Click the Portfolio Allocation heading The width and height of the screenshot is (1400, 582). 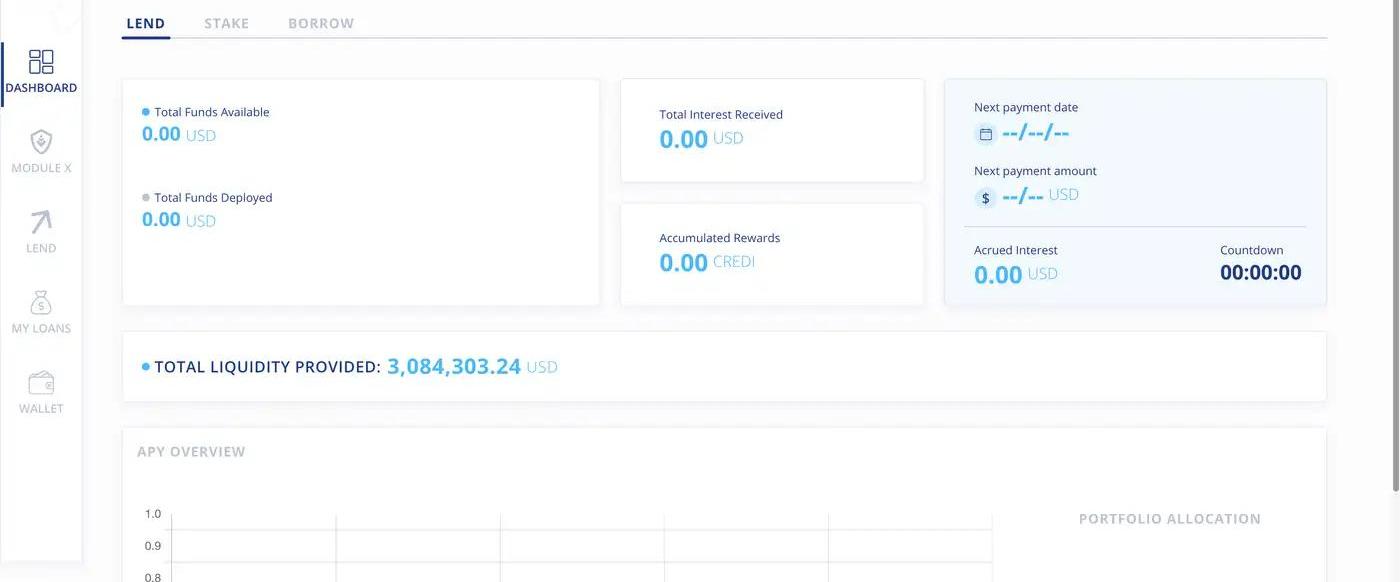1169,519
